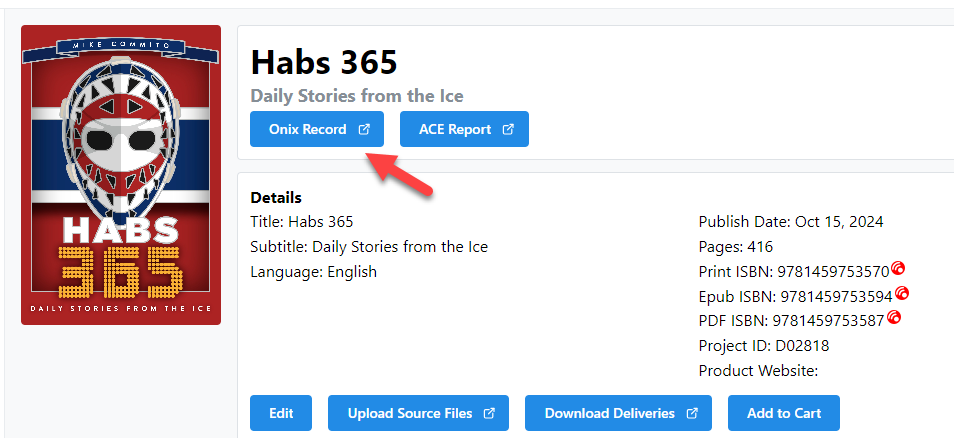Click red icon beside PDF ISBN

point(894,318)
